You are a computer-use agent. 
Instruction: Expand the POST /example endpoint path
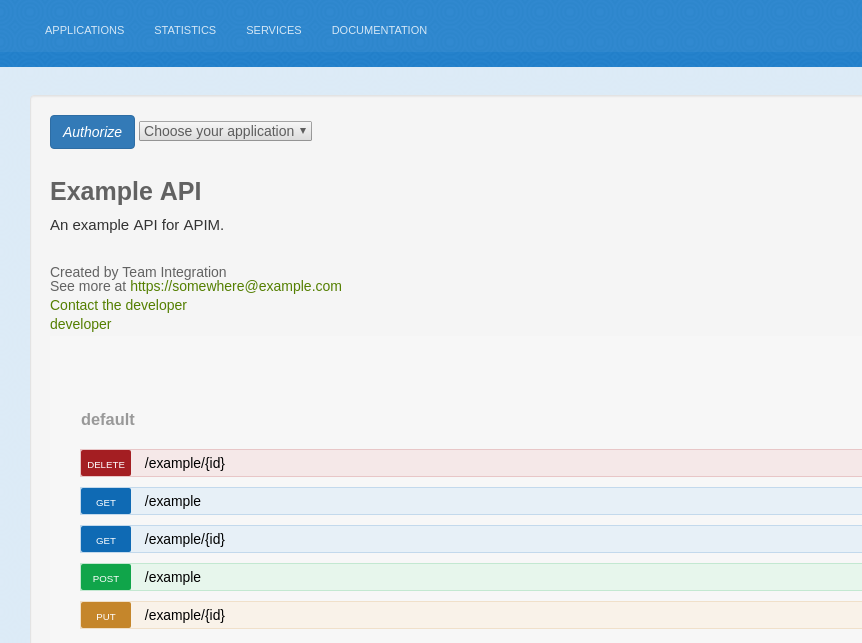pos(173,577)
